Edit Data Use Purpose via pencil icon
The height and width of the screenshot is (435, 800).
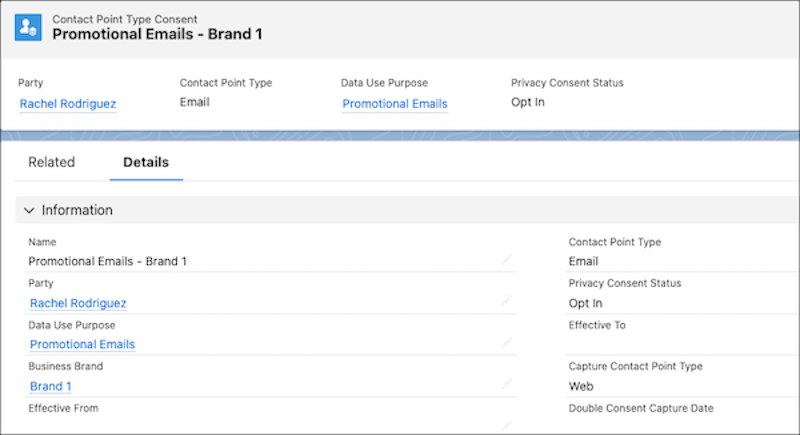point(507,342)
